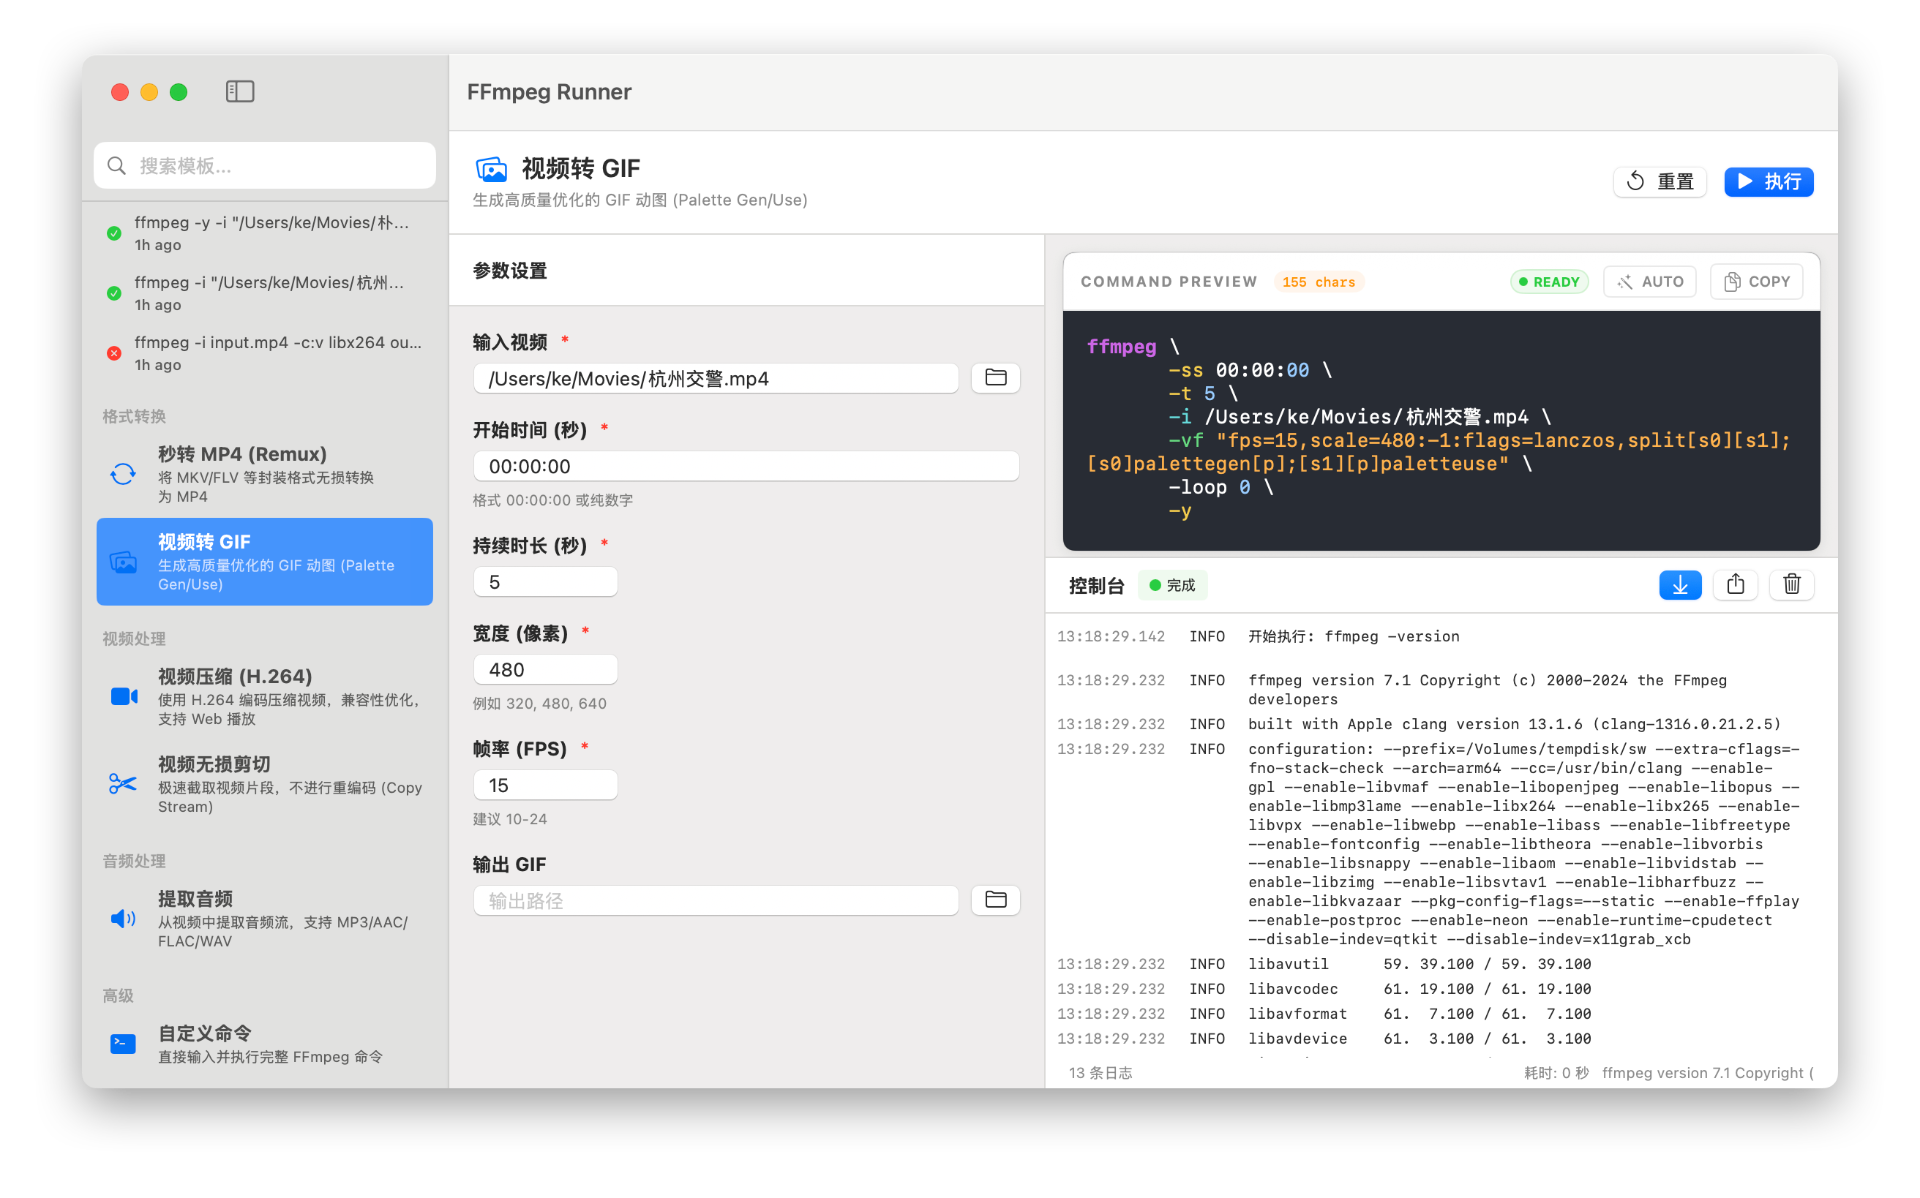This screenshot has height=1198, width=1920.
Task: Open the 秒转 MP4 (Remux) template
Action: click(265, 474)
